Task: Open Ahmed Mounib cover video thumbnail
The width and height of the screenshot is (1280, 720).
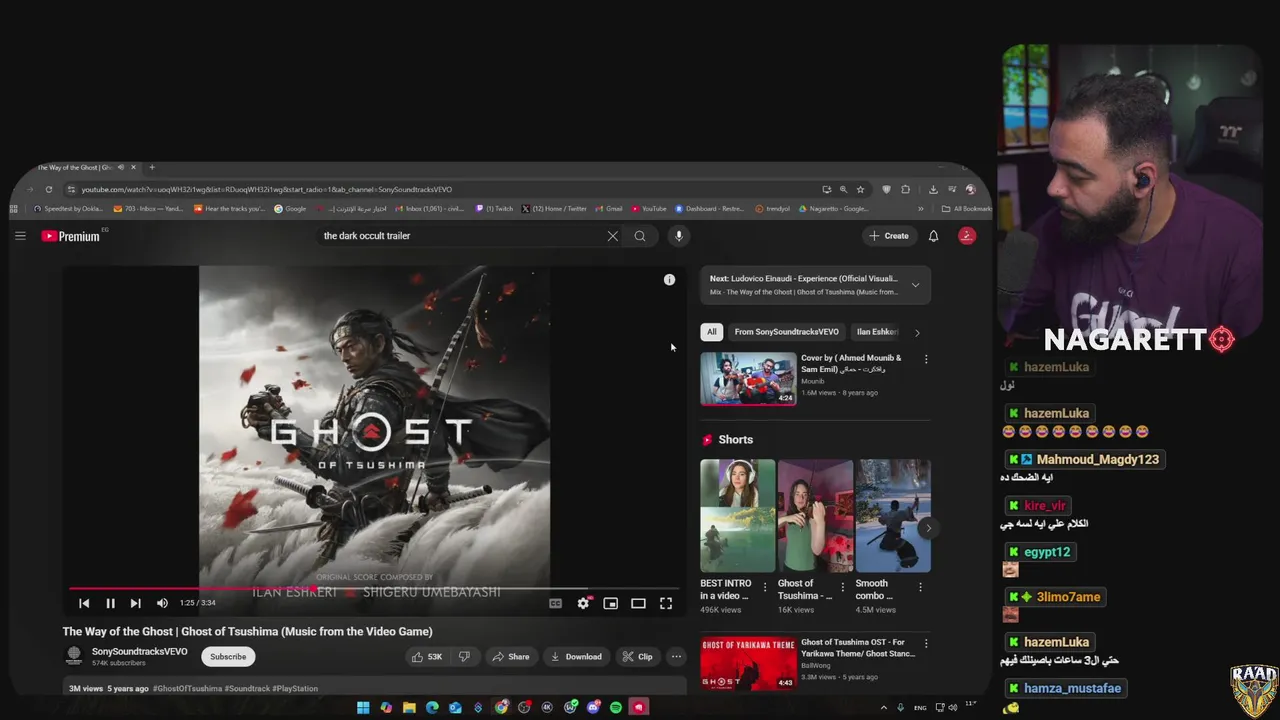Action: coord(748,378)
